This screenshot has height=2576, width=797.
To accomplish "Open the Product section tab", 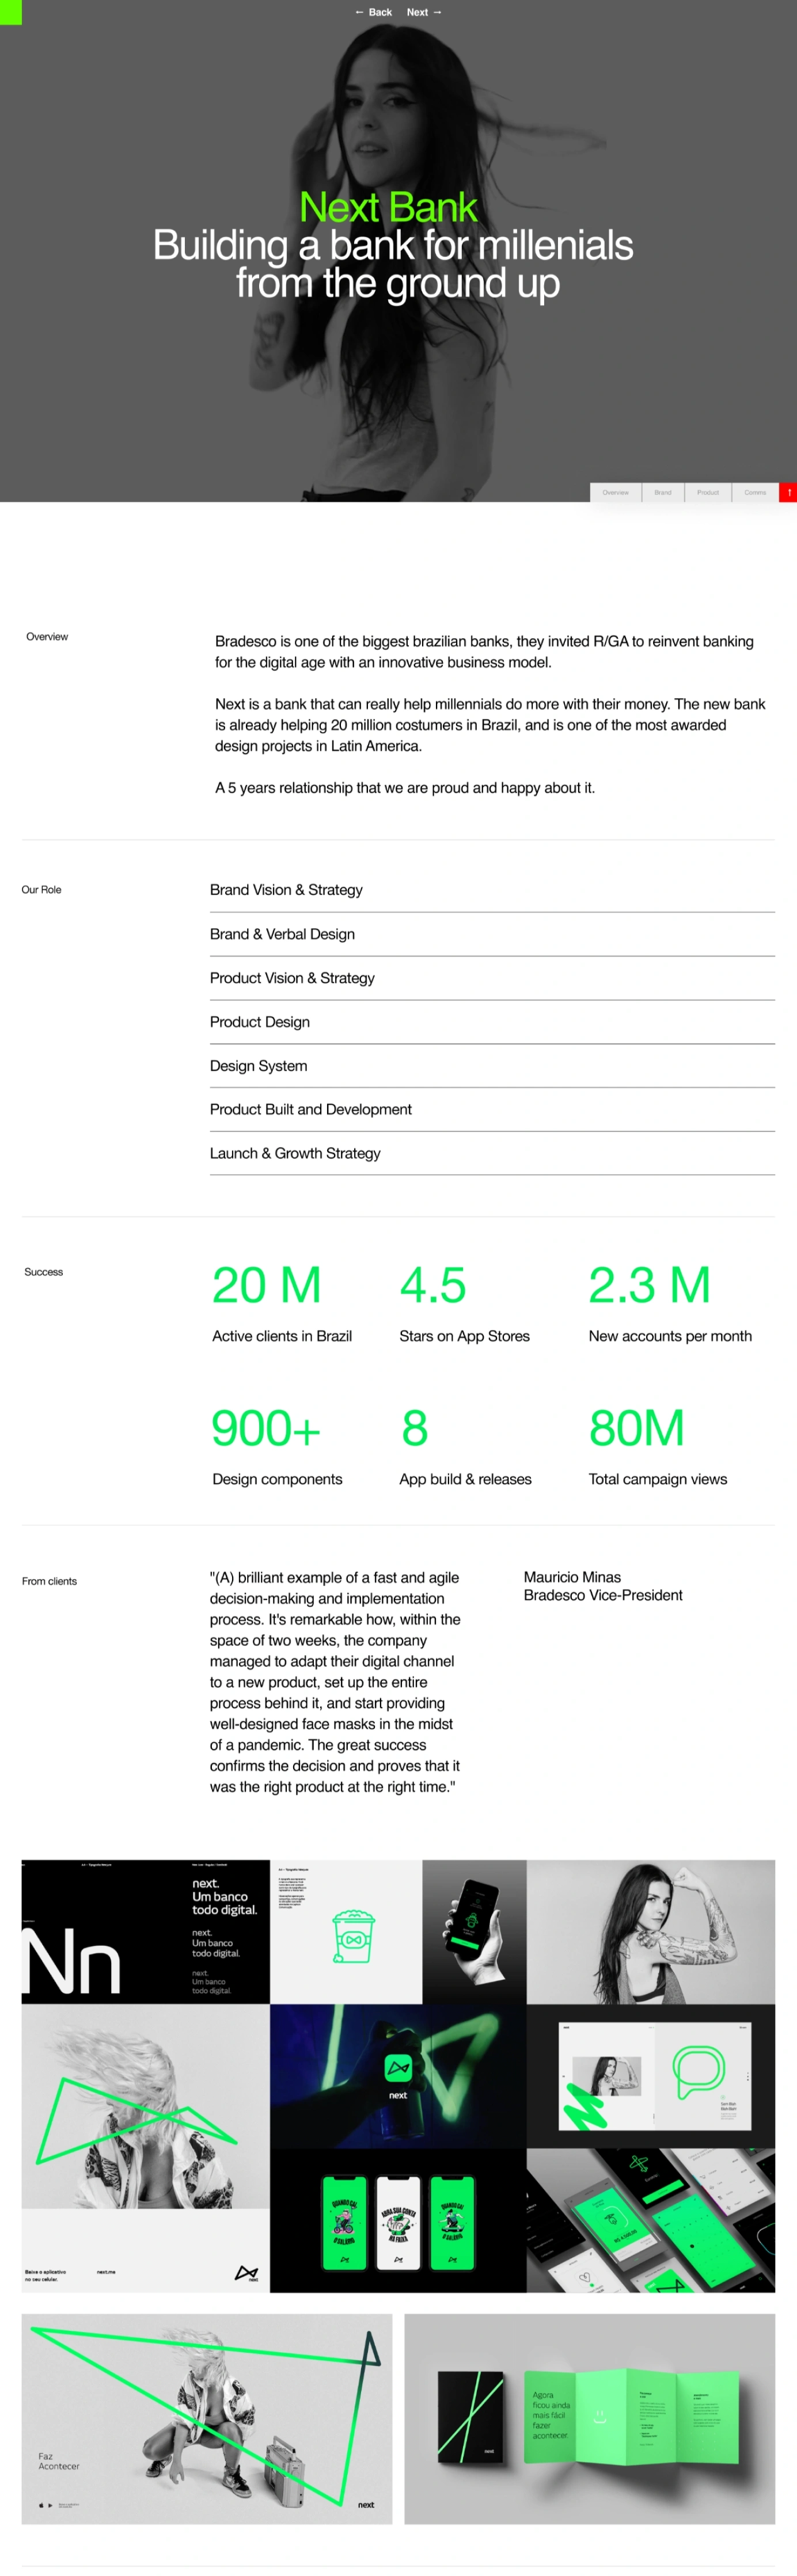I will tap(708, 492).
